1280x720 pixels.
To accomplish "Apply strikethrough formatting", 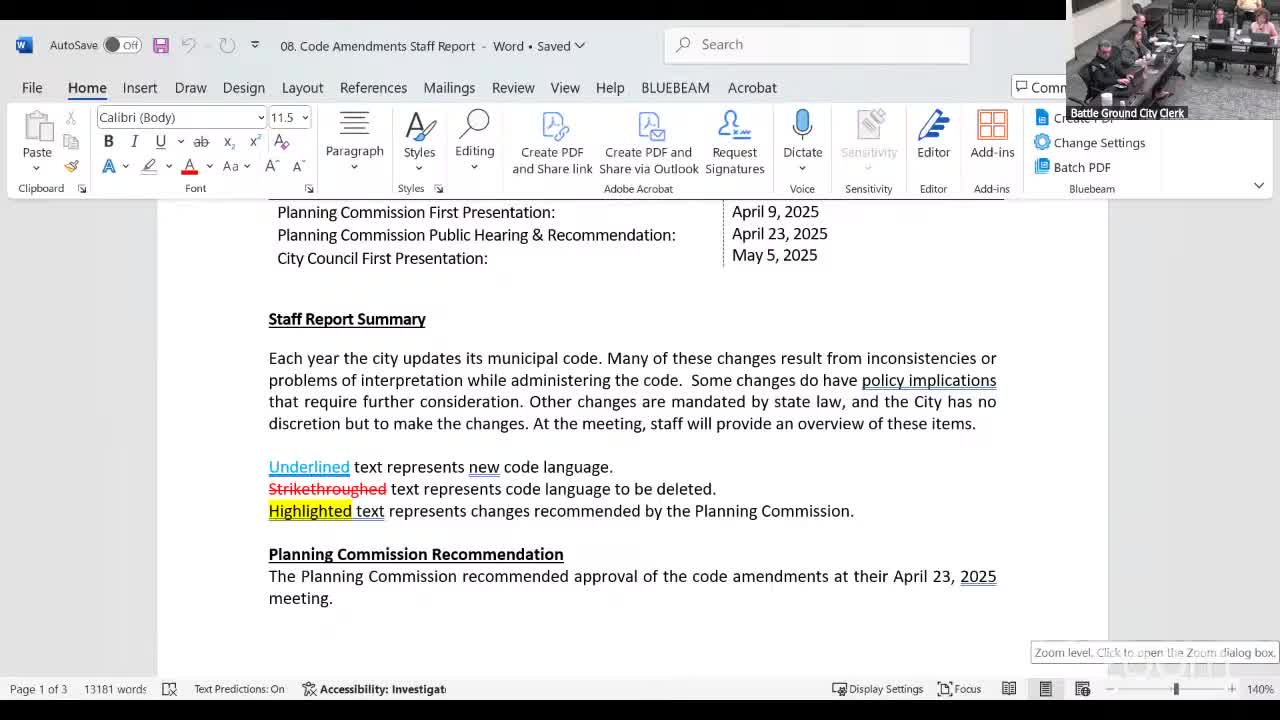I will (201, 142).
